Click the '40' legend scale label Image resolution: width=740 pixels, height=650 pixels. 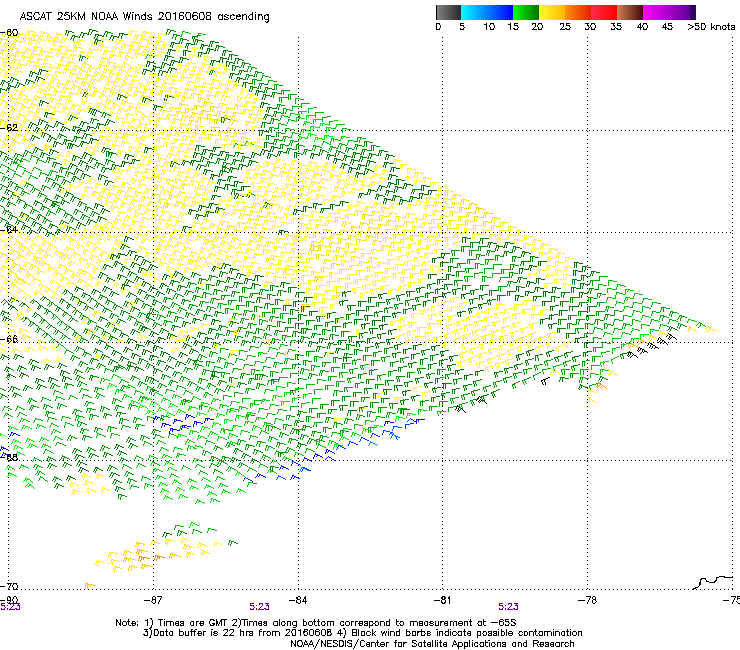642,27
